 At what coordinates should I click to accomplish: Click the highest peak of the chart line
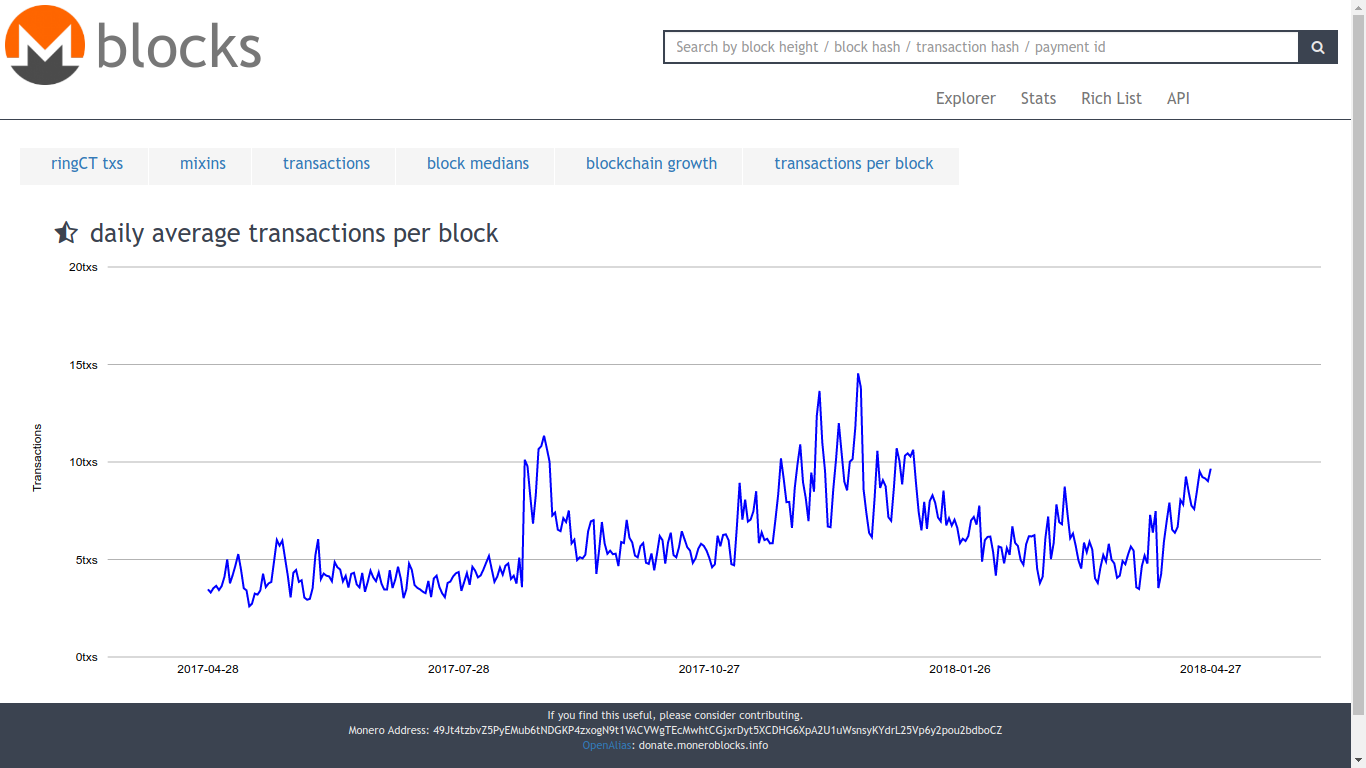[858, 375]
